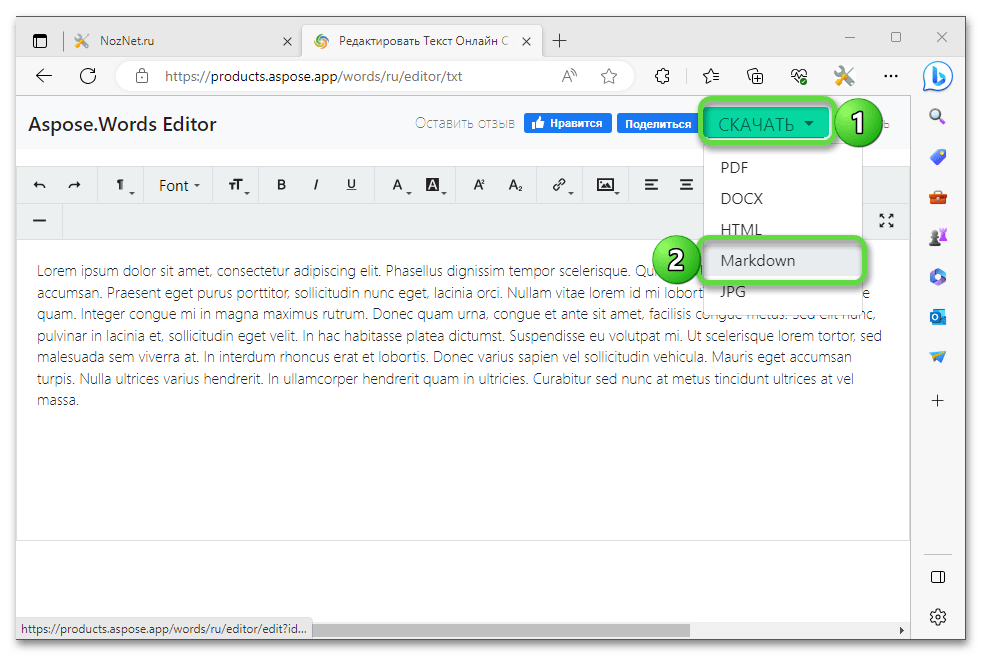This screenshot has height=656, width=982.
Task: Open the font size tool
Action: pos(238,185)
